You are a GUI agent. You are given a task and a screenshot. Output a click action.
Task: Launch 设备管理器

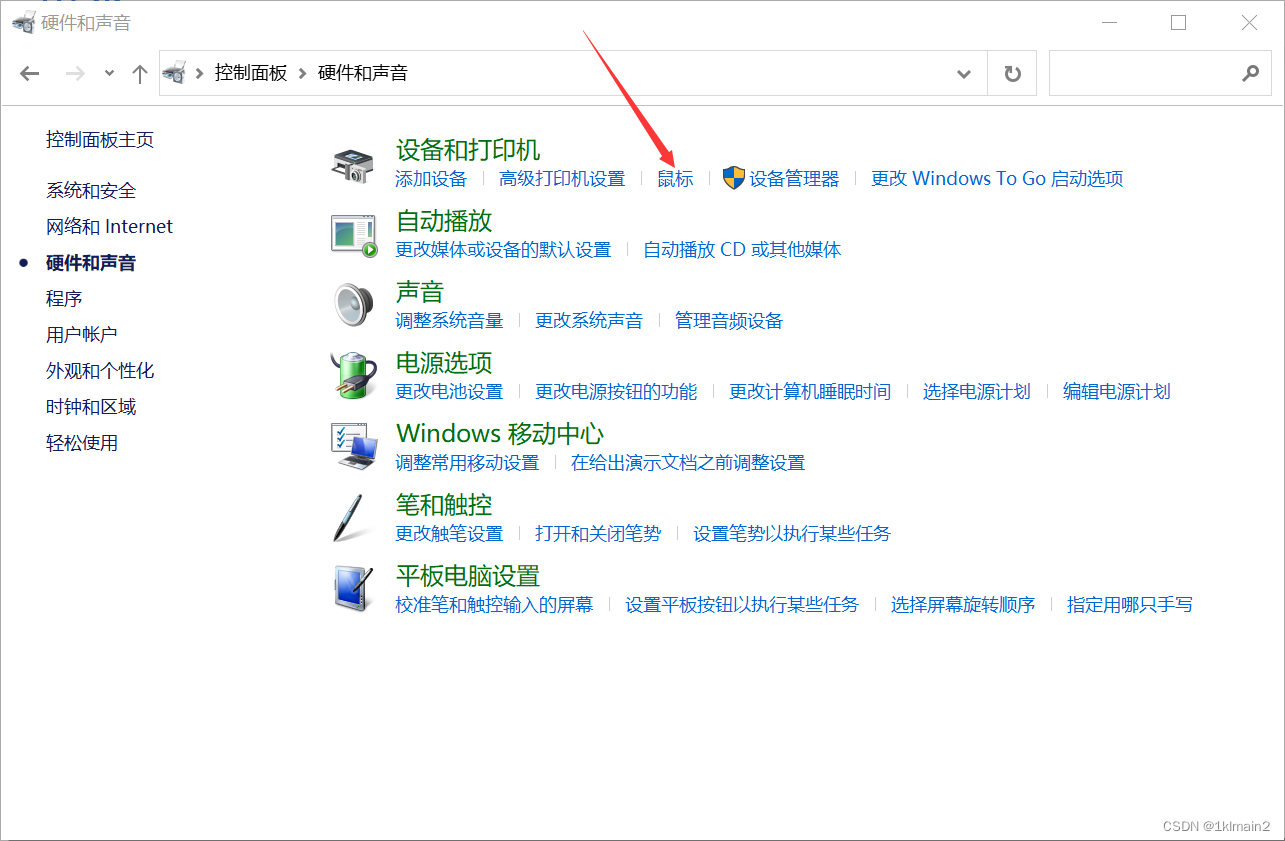pyautogui.click(x=794, y=179)
